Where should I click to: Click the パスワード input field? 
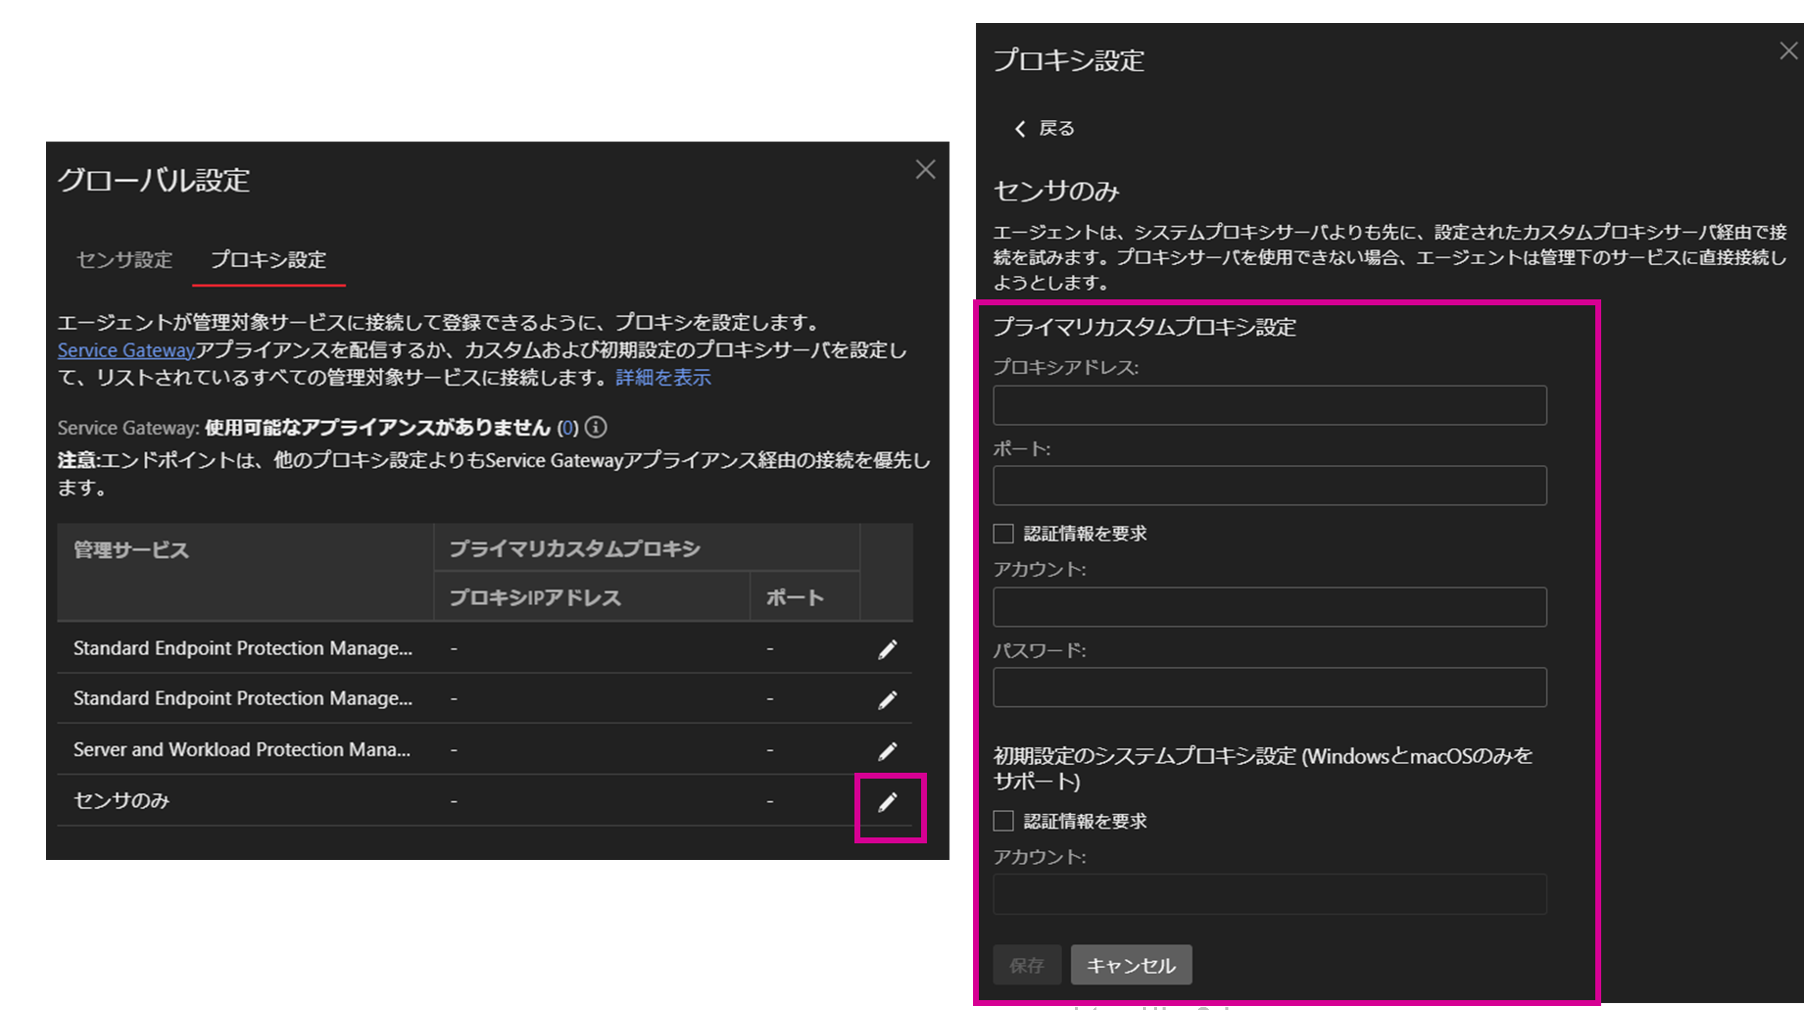point(1269,688)
